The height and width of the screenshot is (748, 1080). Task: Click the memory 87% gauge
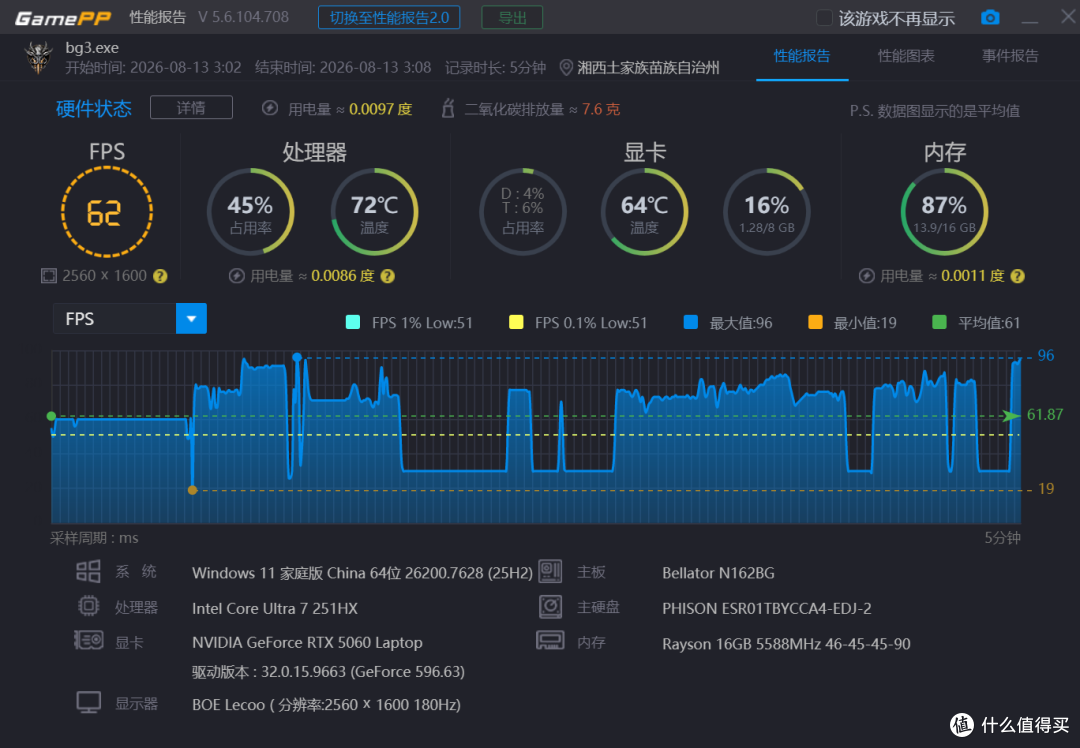pyautogui.click(x=944, y=212)
